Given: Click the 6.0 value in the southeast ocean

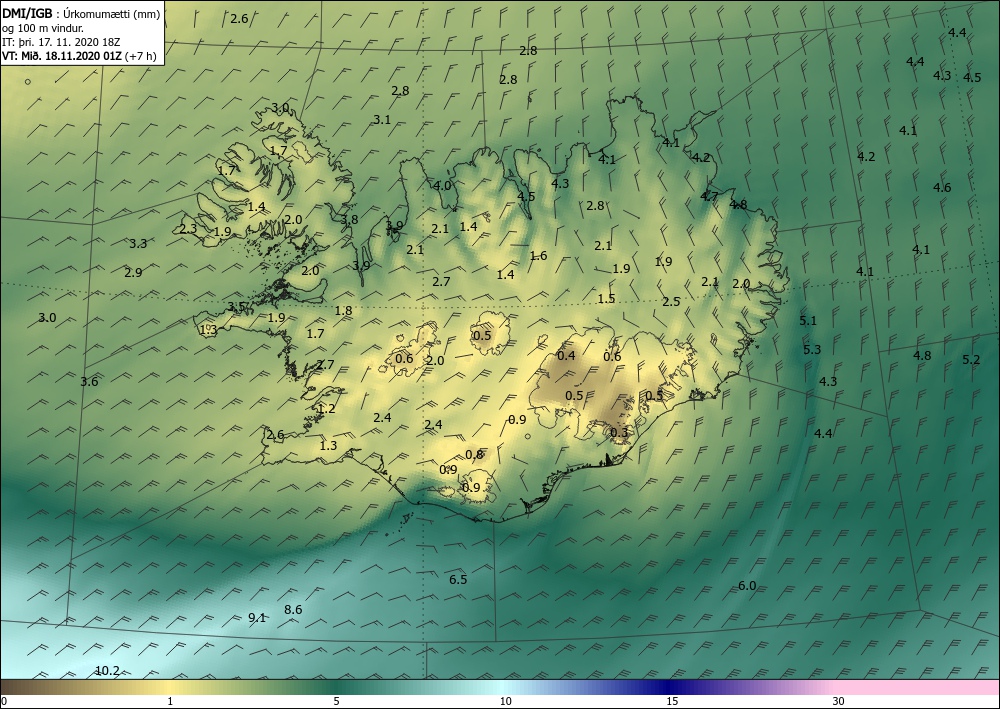Looking at the screenshot, I should point(747,585).
